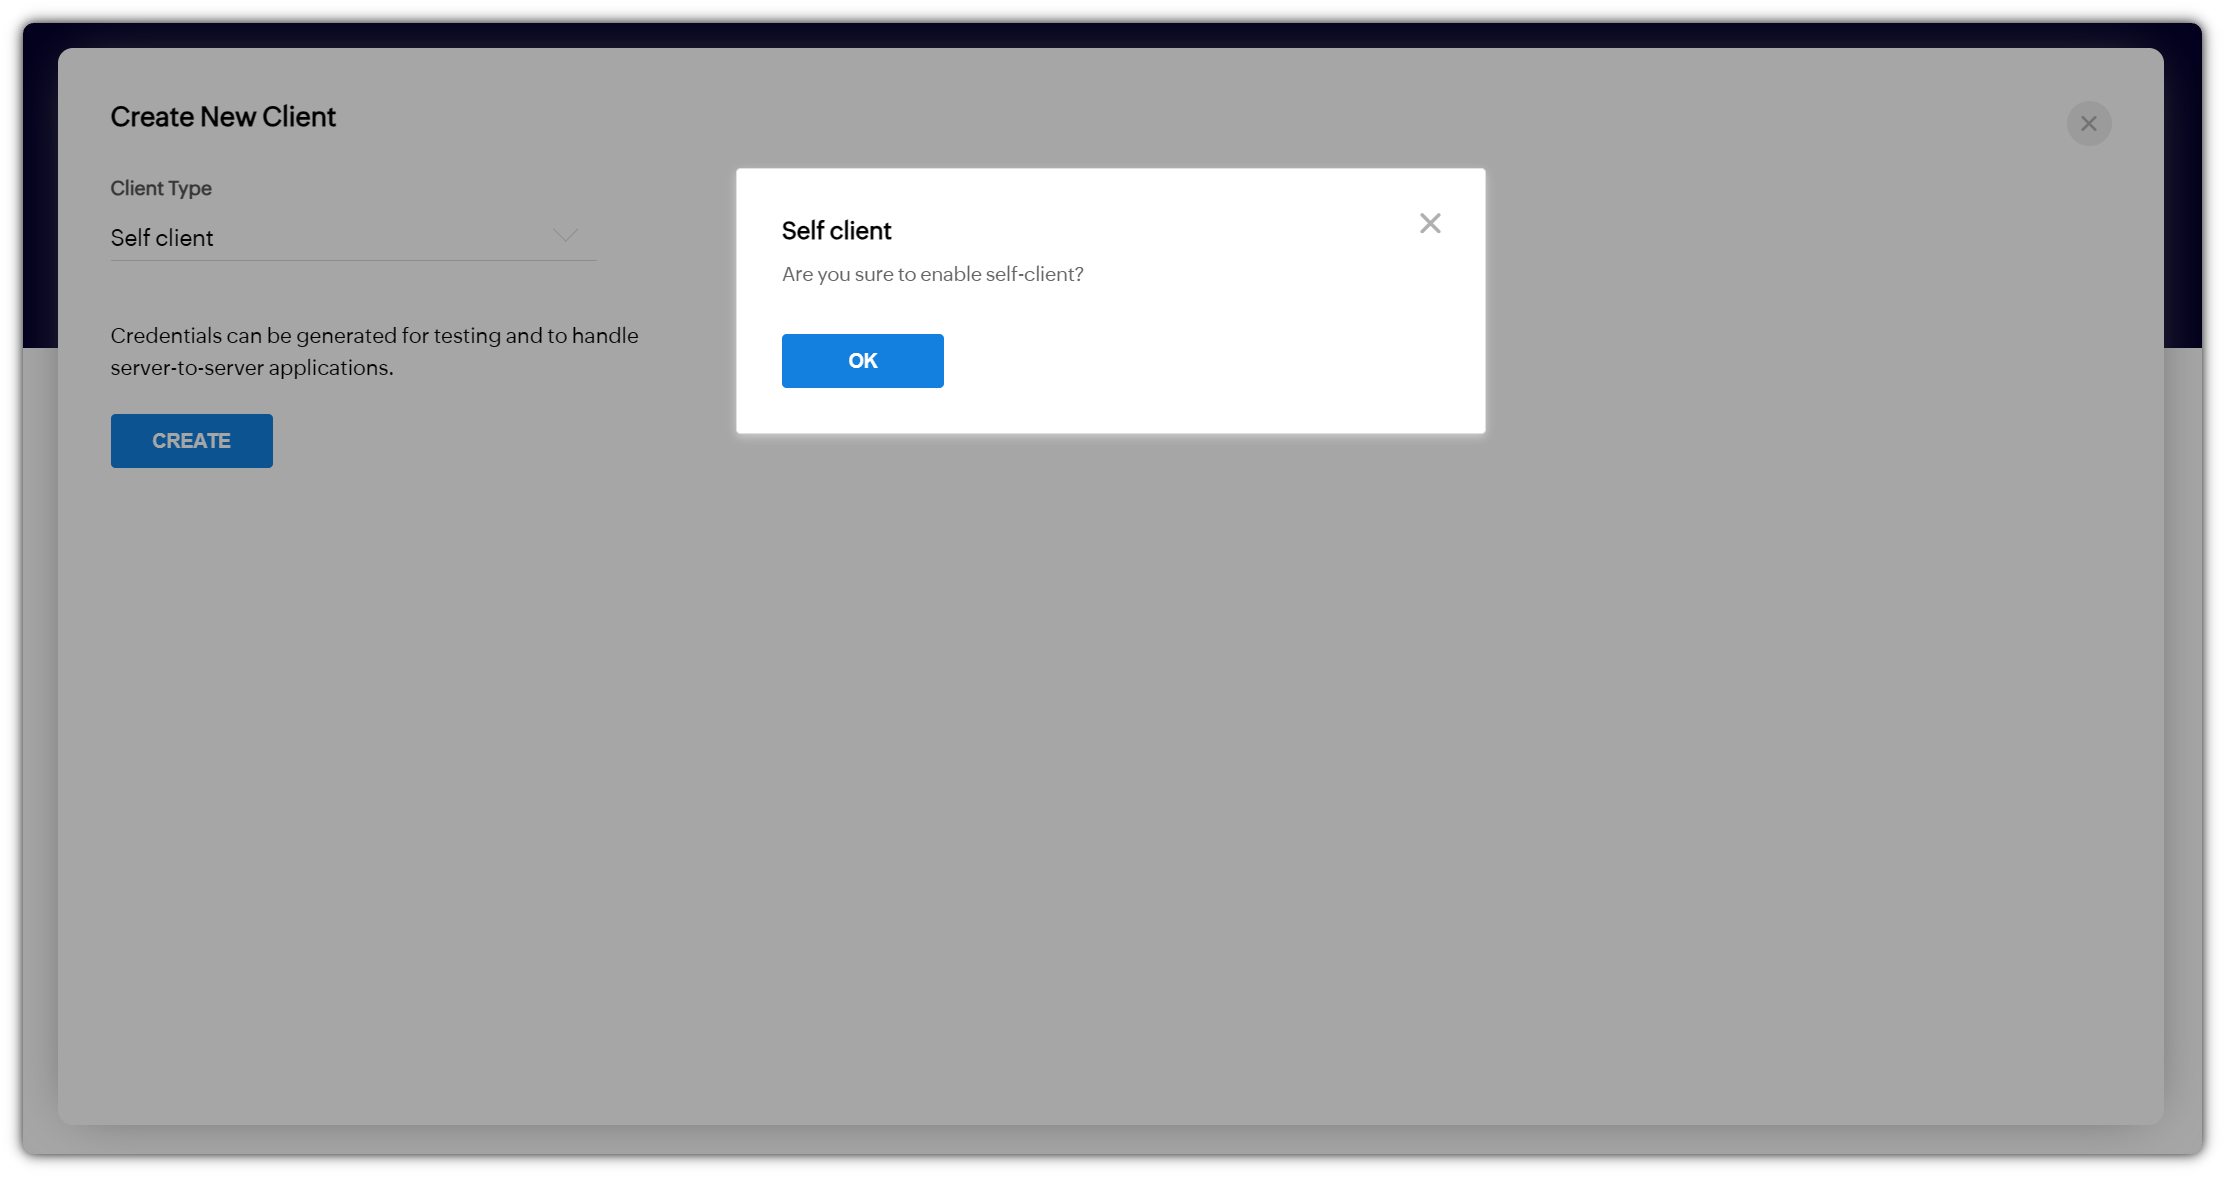Image resolution: width=2225 pixels, height=1177 pixels.
Task: Click the Self client popup heading
Action: click(x=836, y=230)
